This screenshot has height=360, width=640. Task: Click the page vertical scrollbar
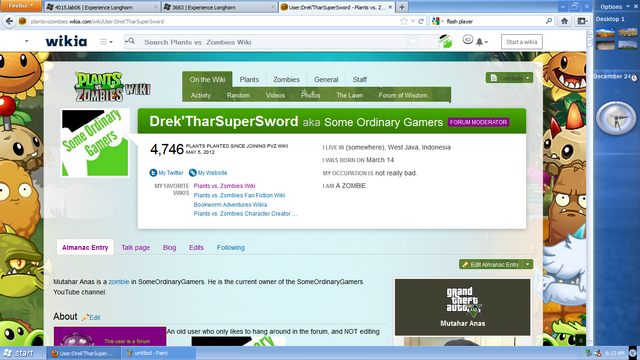589,188
